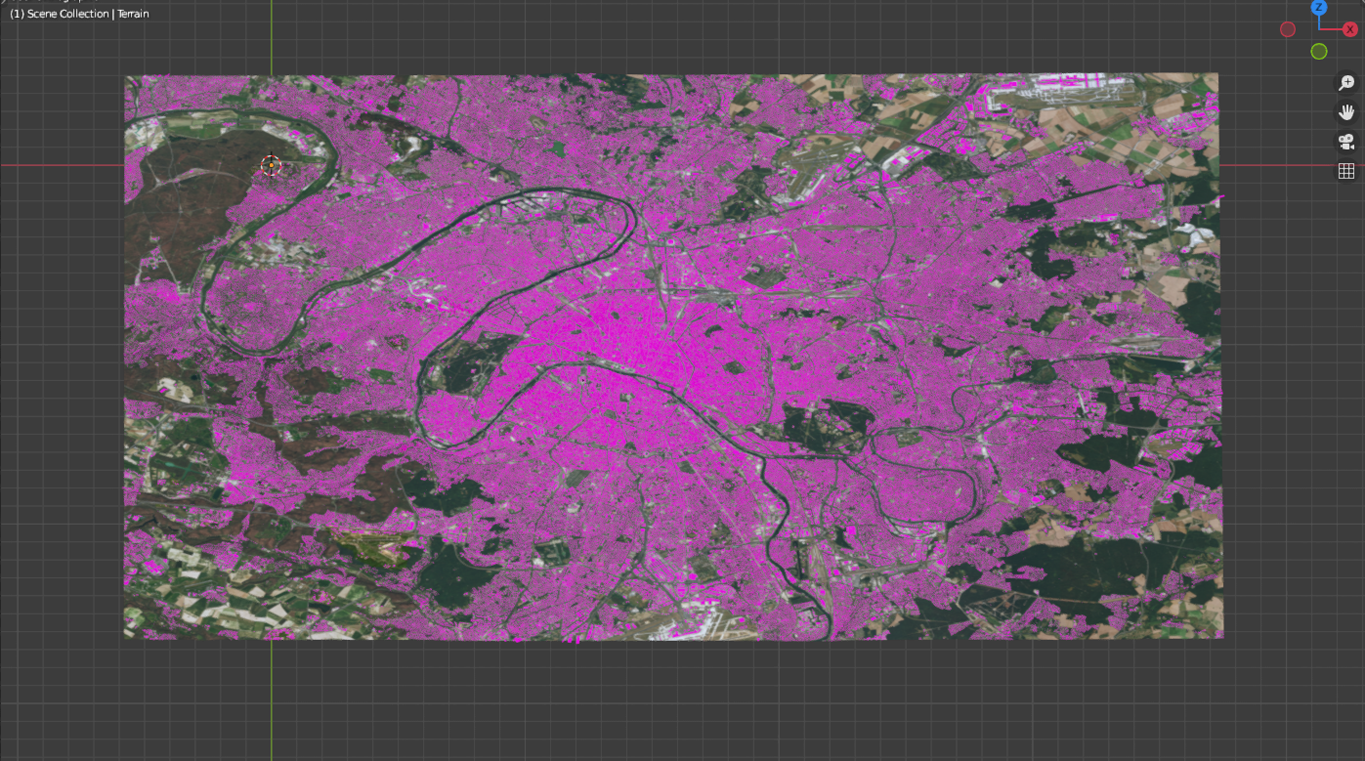Viewport: 1365px width, 761px height.
Task: Click the Scene Collection | Terrain overlay text
Action: pyautogui.click(x=79, y=14)
